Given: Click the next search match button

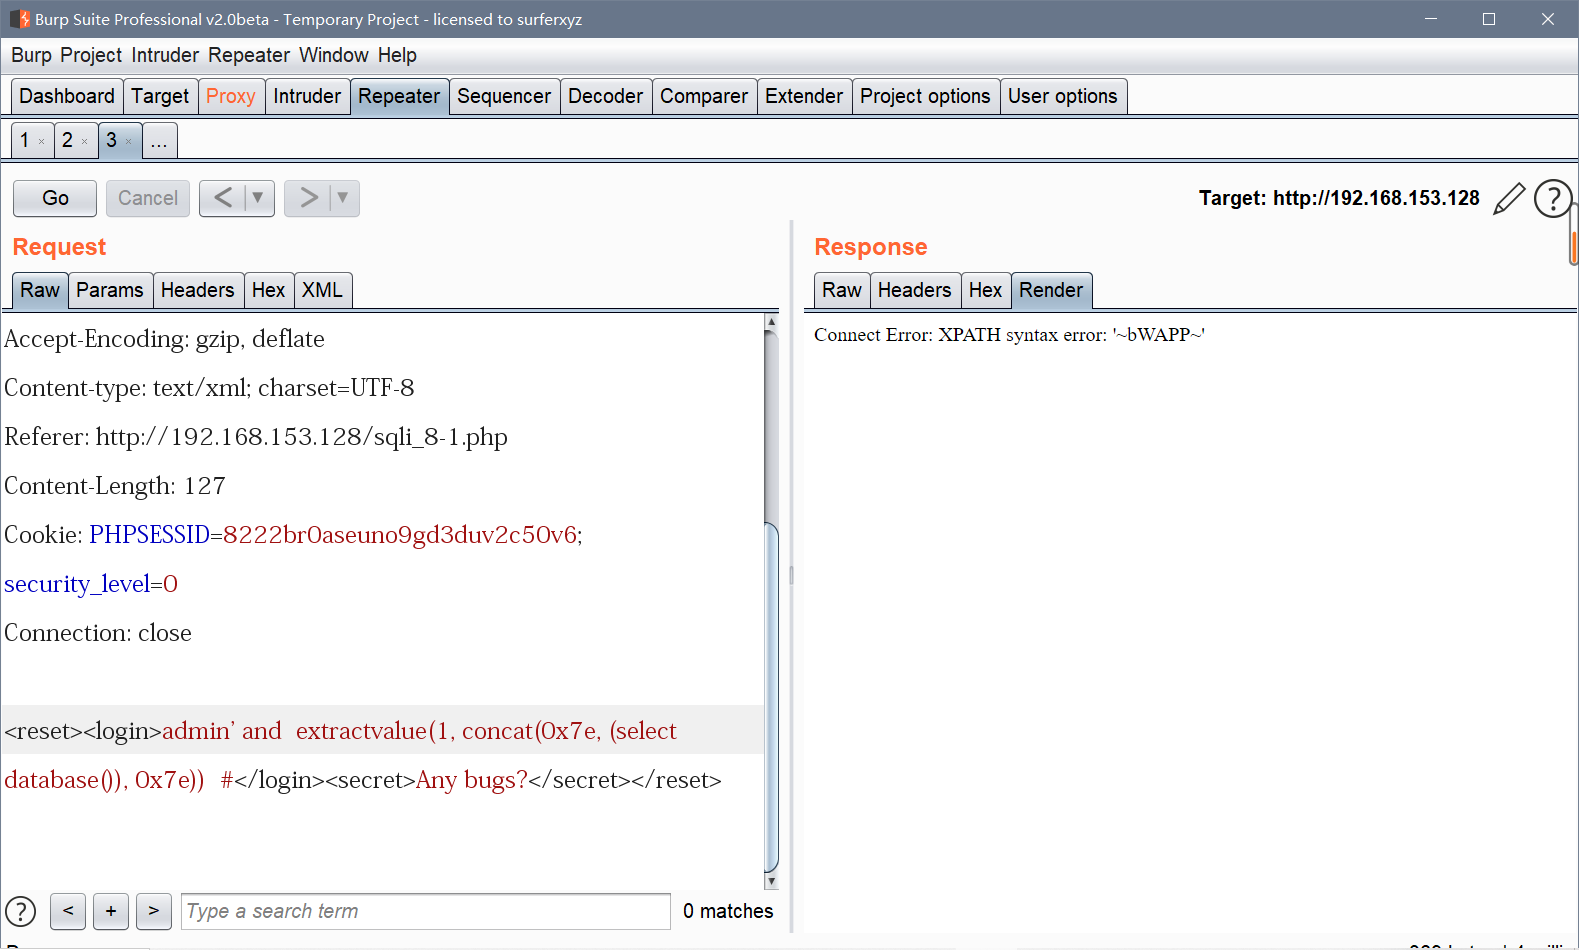Looking at the screenshot, I should coord(154,911).
